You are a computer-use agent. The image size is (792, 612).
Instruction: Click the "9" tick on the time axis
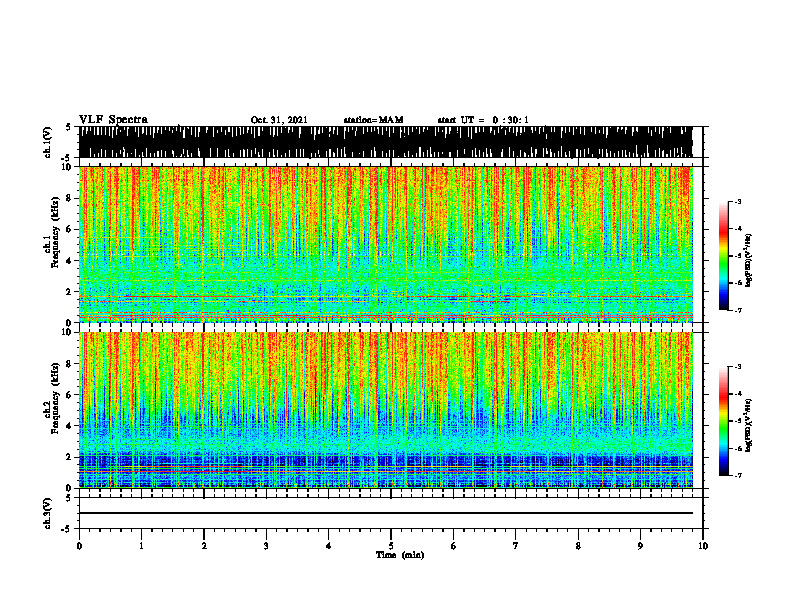tap(640, 546)
